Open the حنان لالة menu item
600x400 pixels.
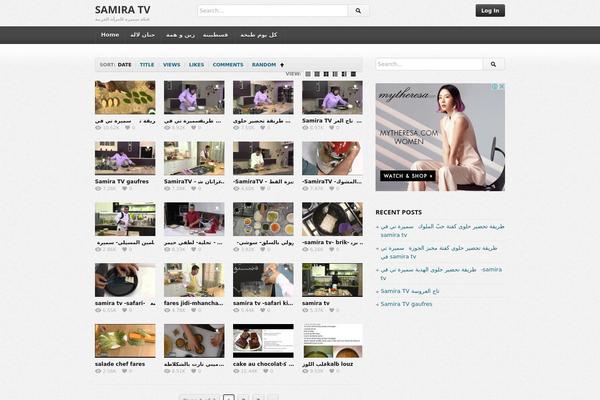[142, 35]
